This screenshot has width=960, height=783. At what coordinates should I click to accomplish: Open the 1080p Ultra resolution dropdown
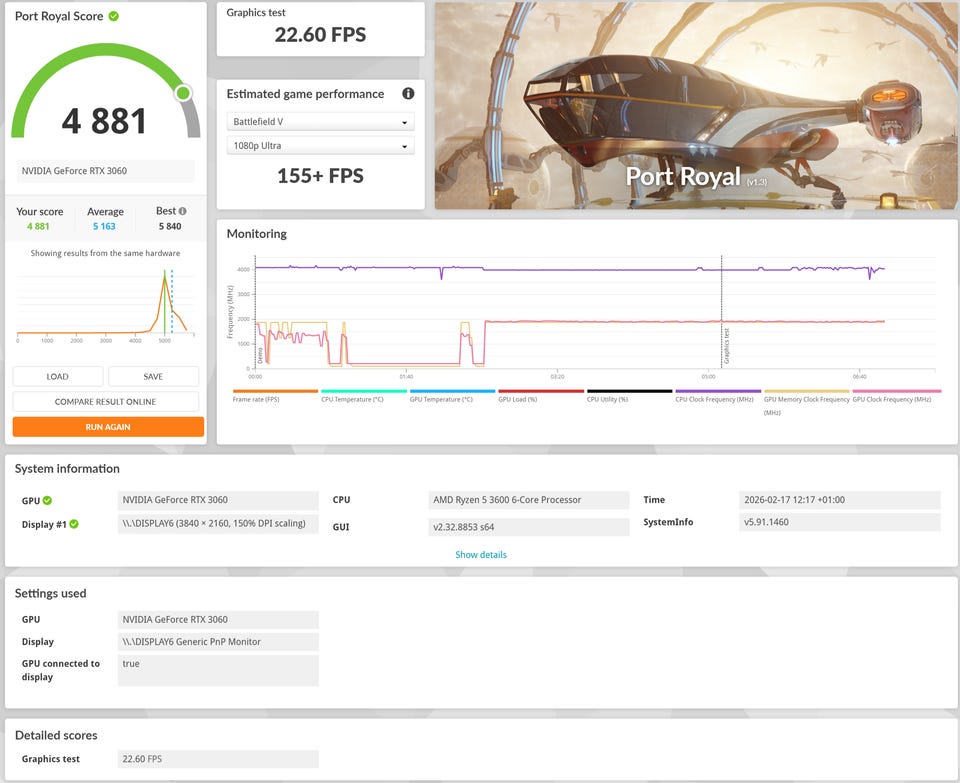pos(320,146)
